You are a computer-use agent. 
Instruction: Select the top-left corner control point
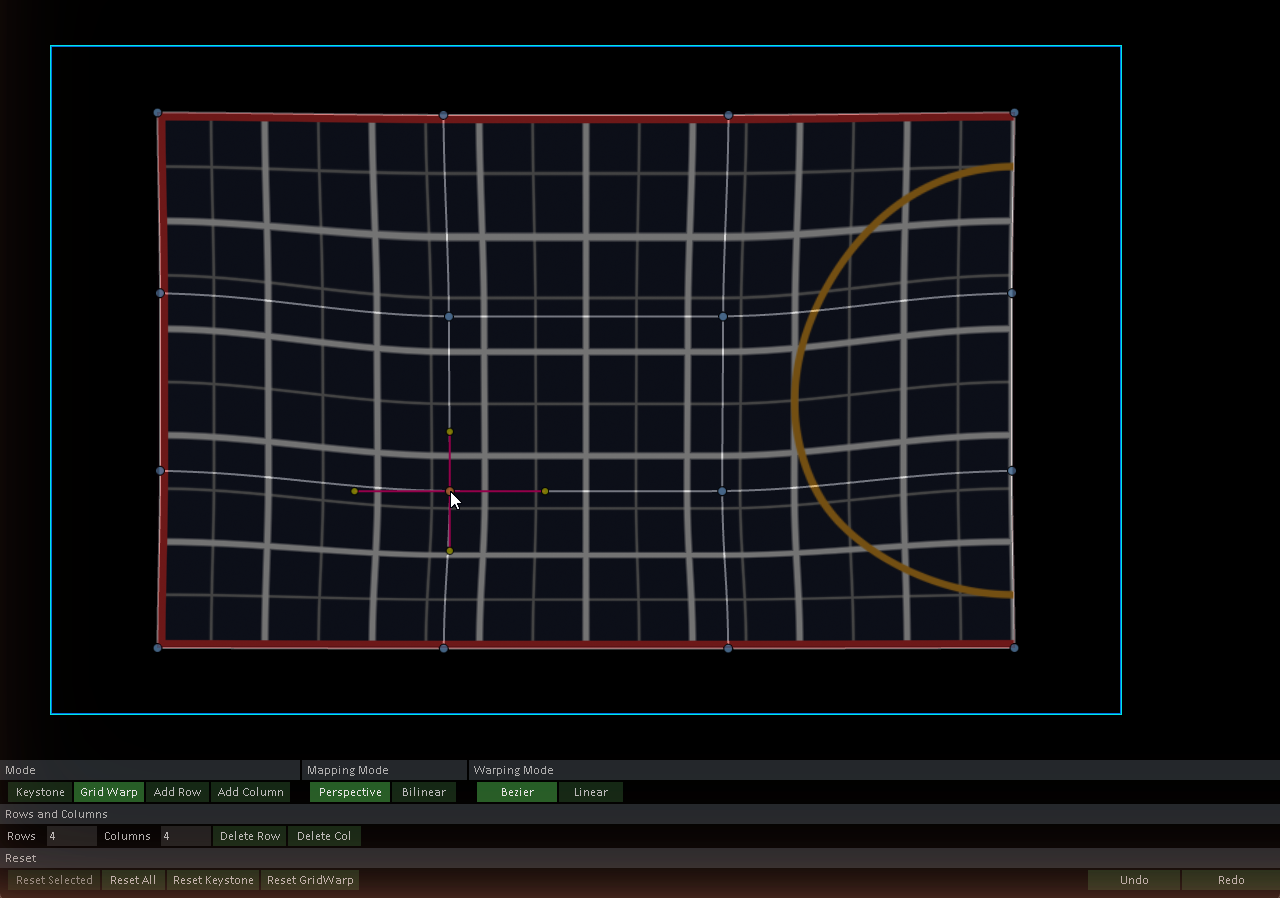click(x=158, y=113)
